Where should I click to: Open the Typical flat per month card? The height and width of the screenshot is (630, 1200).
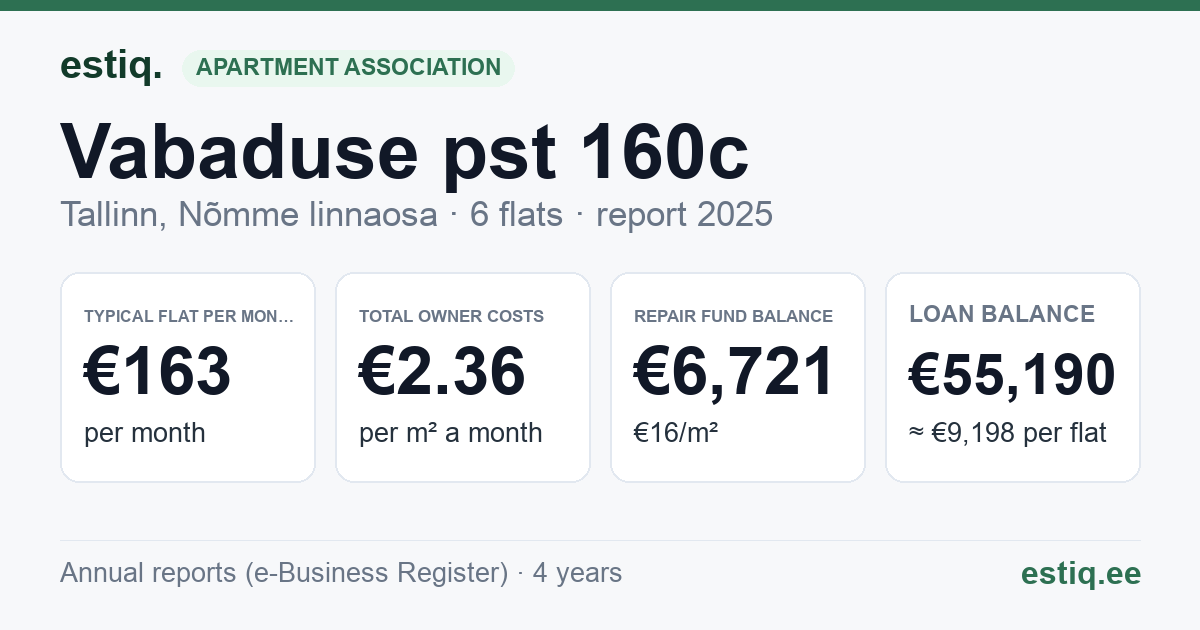(188, 377)
